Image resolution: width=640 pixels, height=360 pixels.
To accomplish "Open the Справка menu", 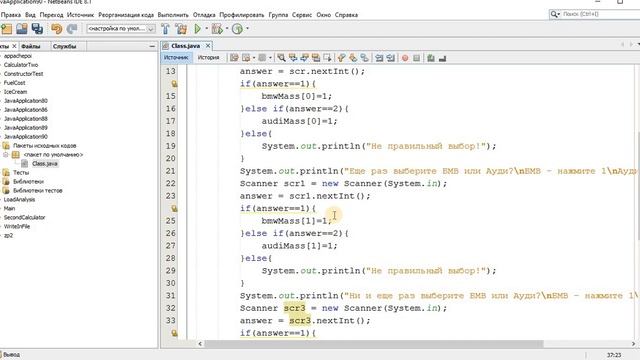I will point(346,15).
